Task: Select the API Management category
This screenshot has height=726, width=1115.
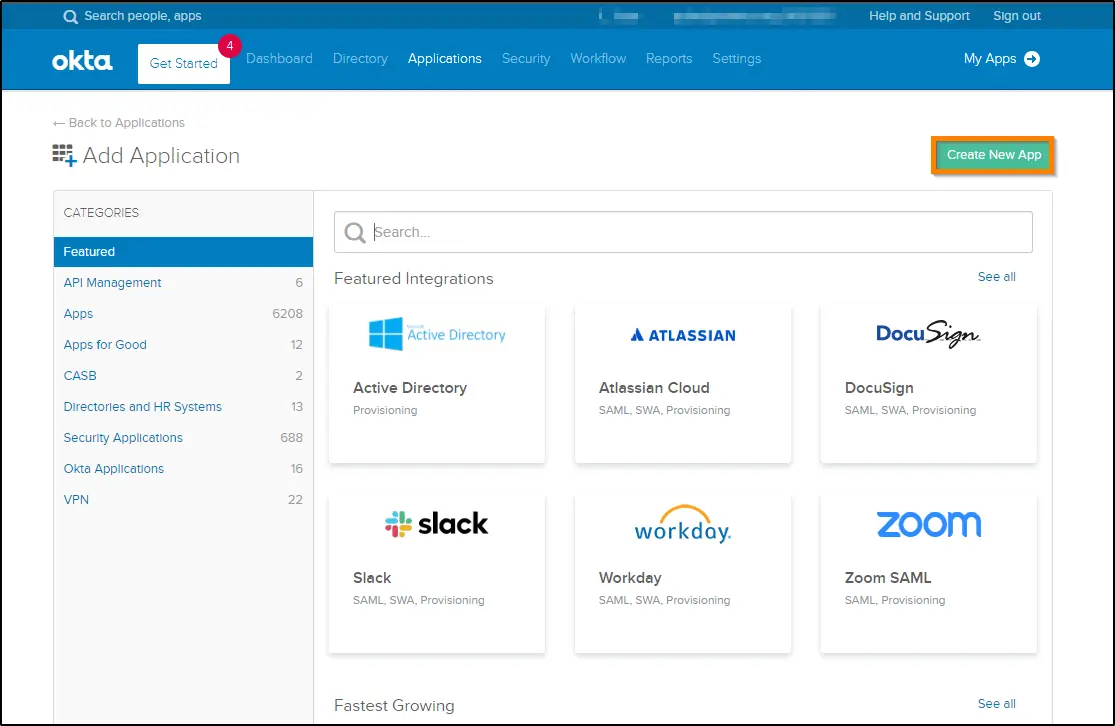Action: tap(183, 282)
